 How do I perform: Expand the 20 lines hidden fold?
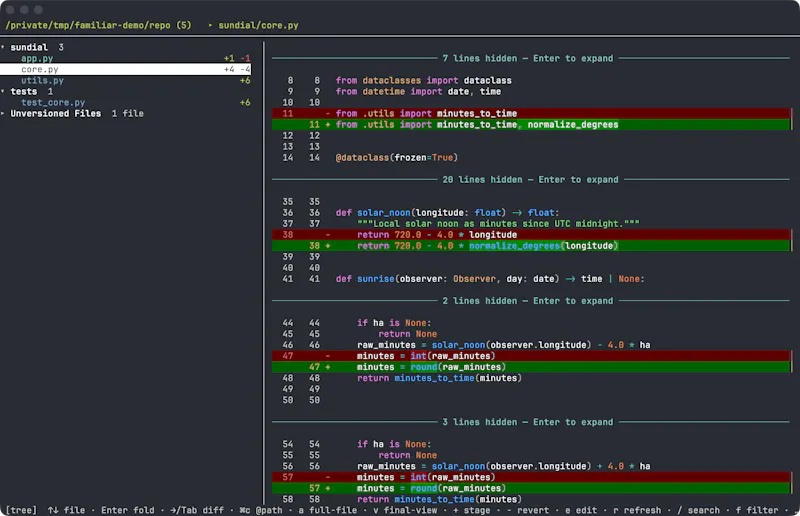point(530,180)
